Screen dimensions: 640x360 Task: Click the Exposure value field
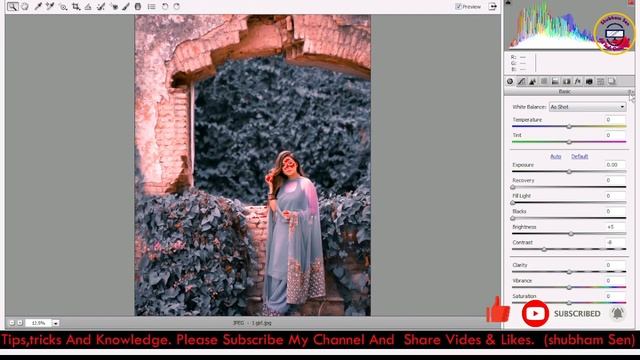click(x=615, y=164)
